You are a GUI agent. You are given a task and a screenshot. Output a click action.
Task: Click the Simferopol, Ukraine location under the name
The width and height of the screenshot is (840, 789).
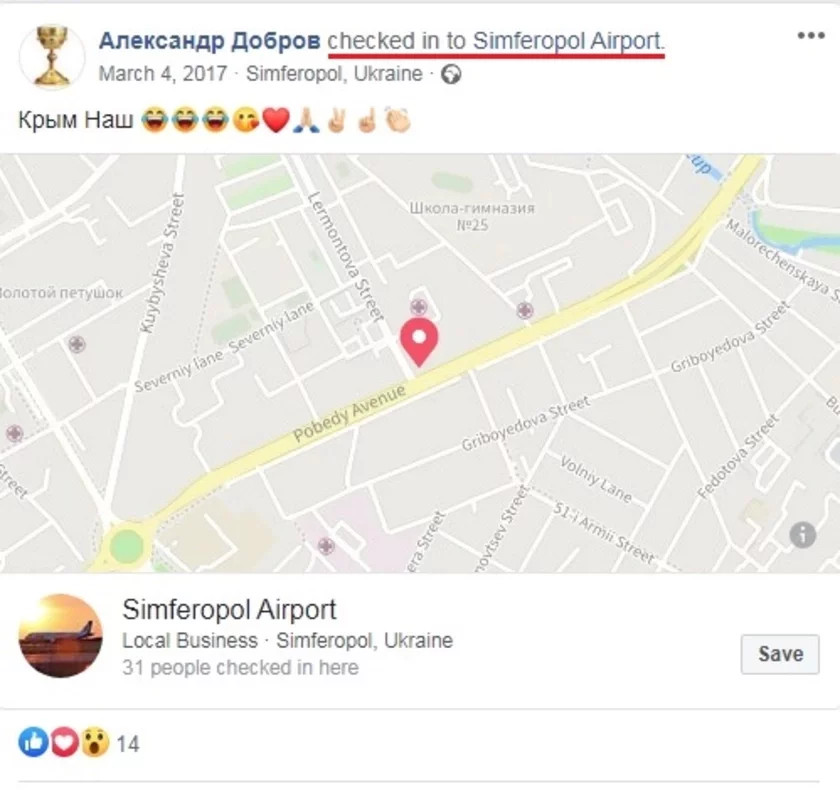334,74
